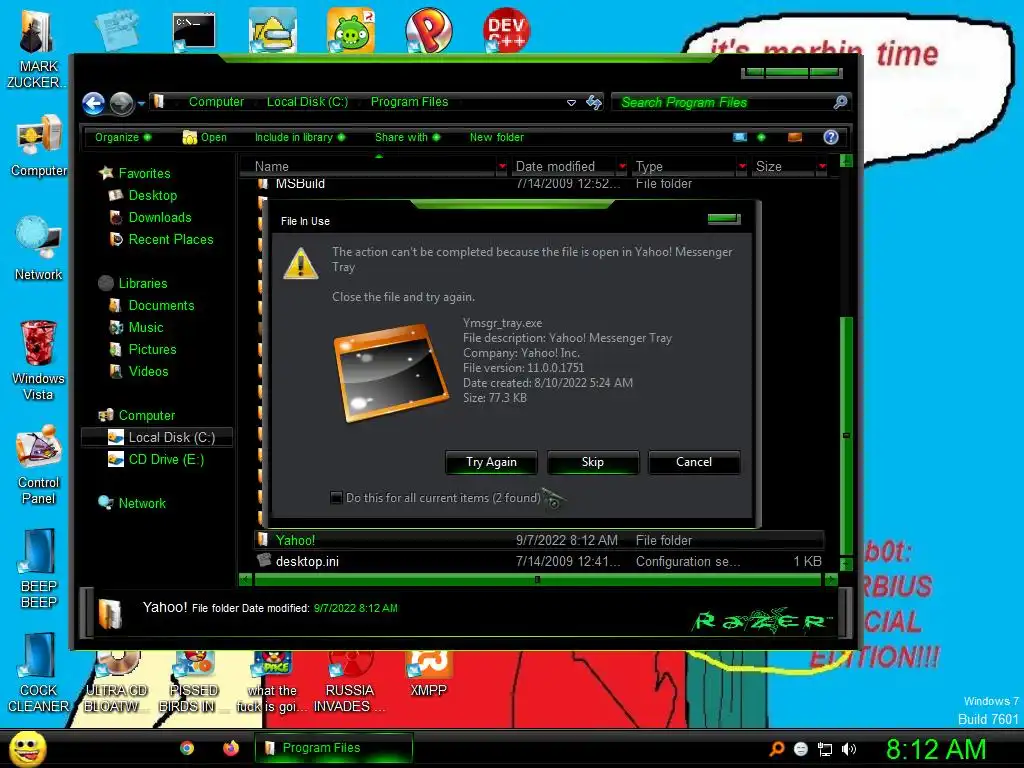Click the orange magnifier tray icon
Image resolution: width=1024 pixels, height=768 pixels.
[777, 749]
